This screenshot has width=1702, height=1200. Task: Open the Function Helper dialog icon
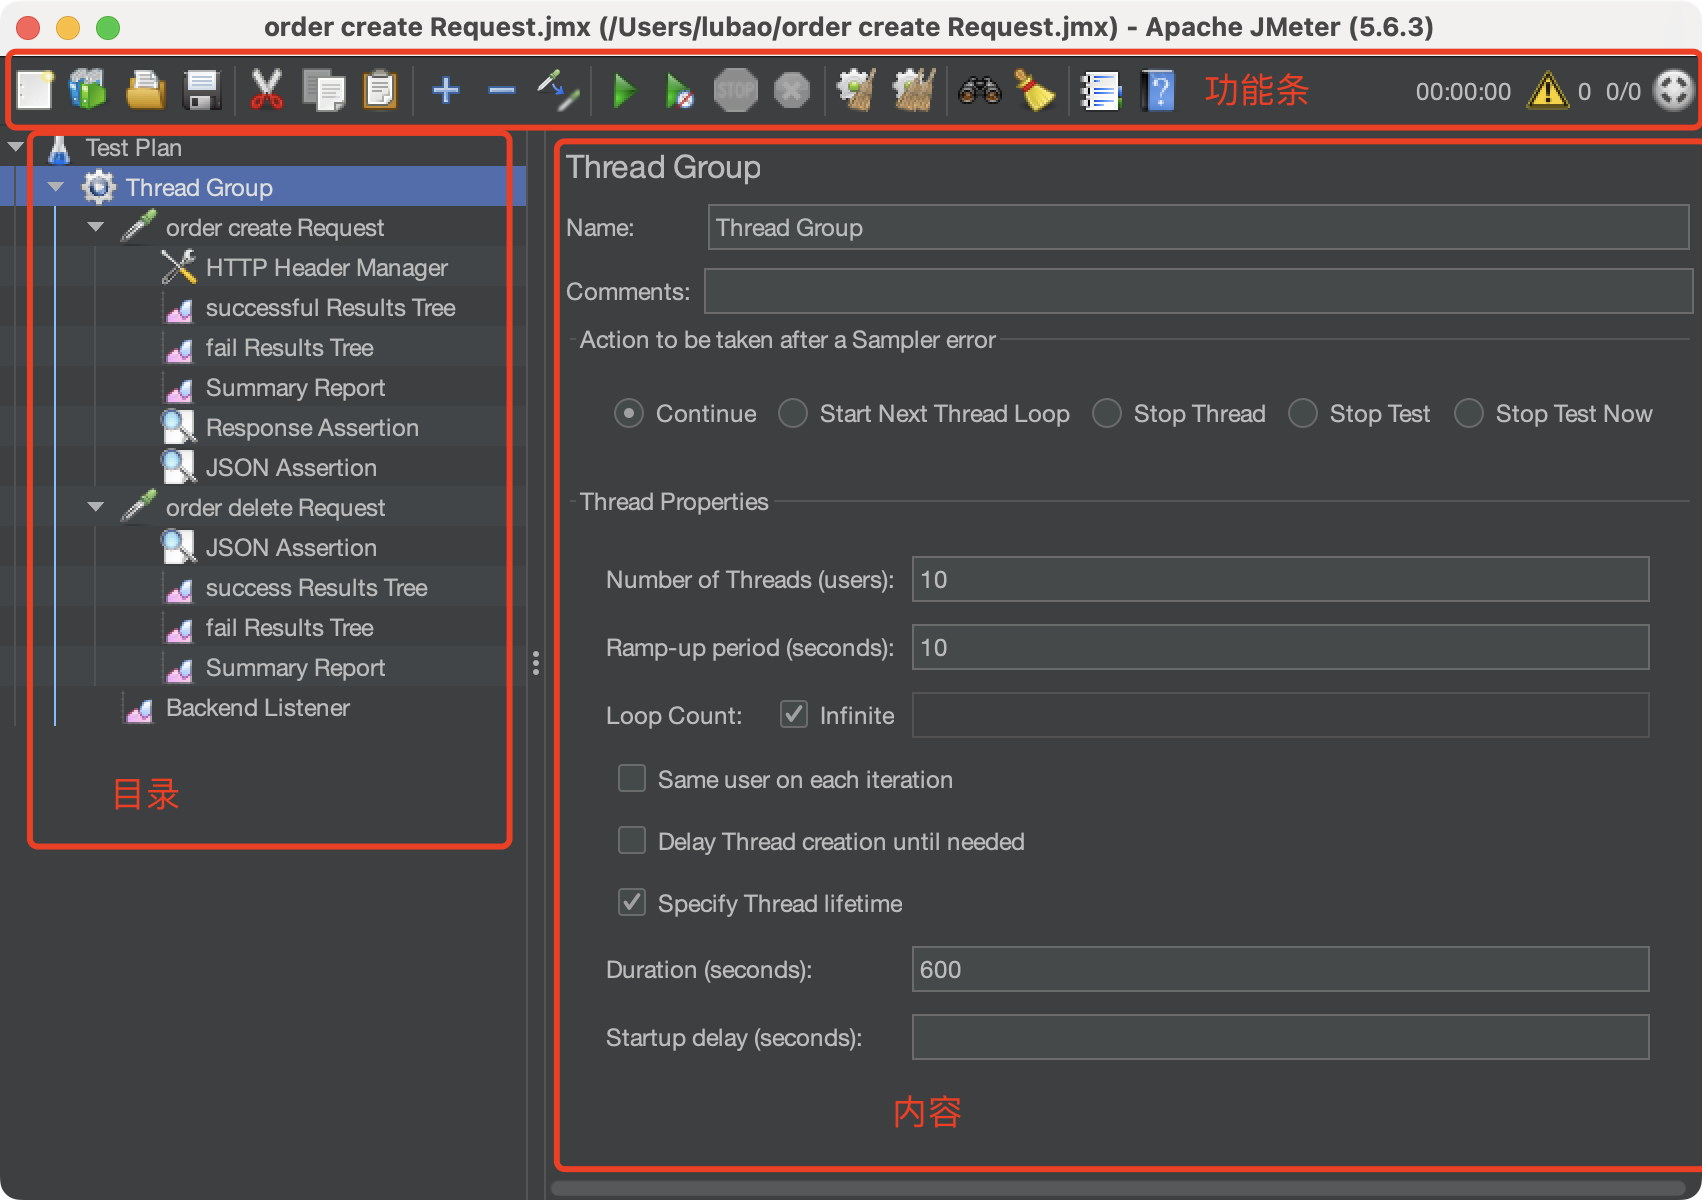click(1101, 91)
